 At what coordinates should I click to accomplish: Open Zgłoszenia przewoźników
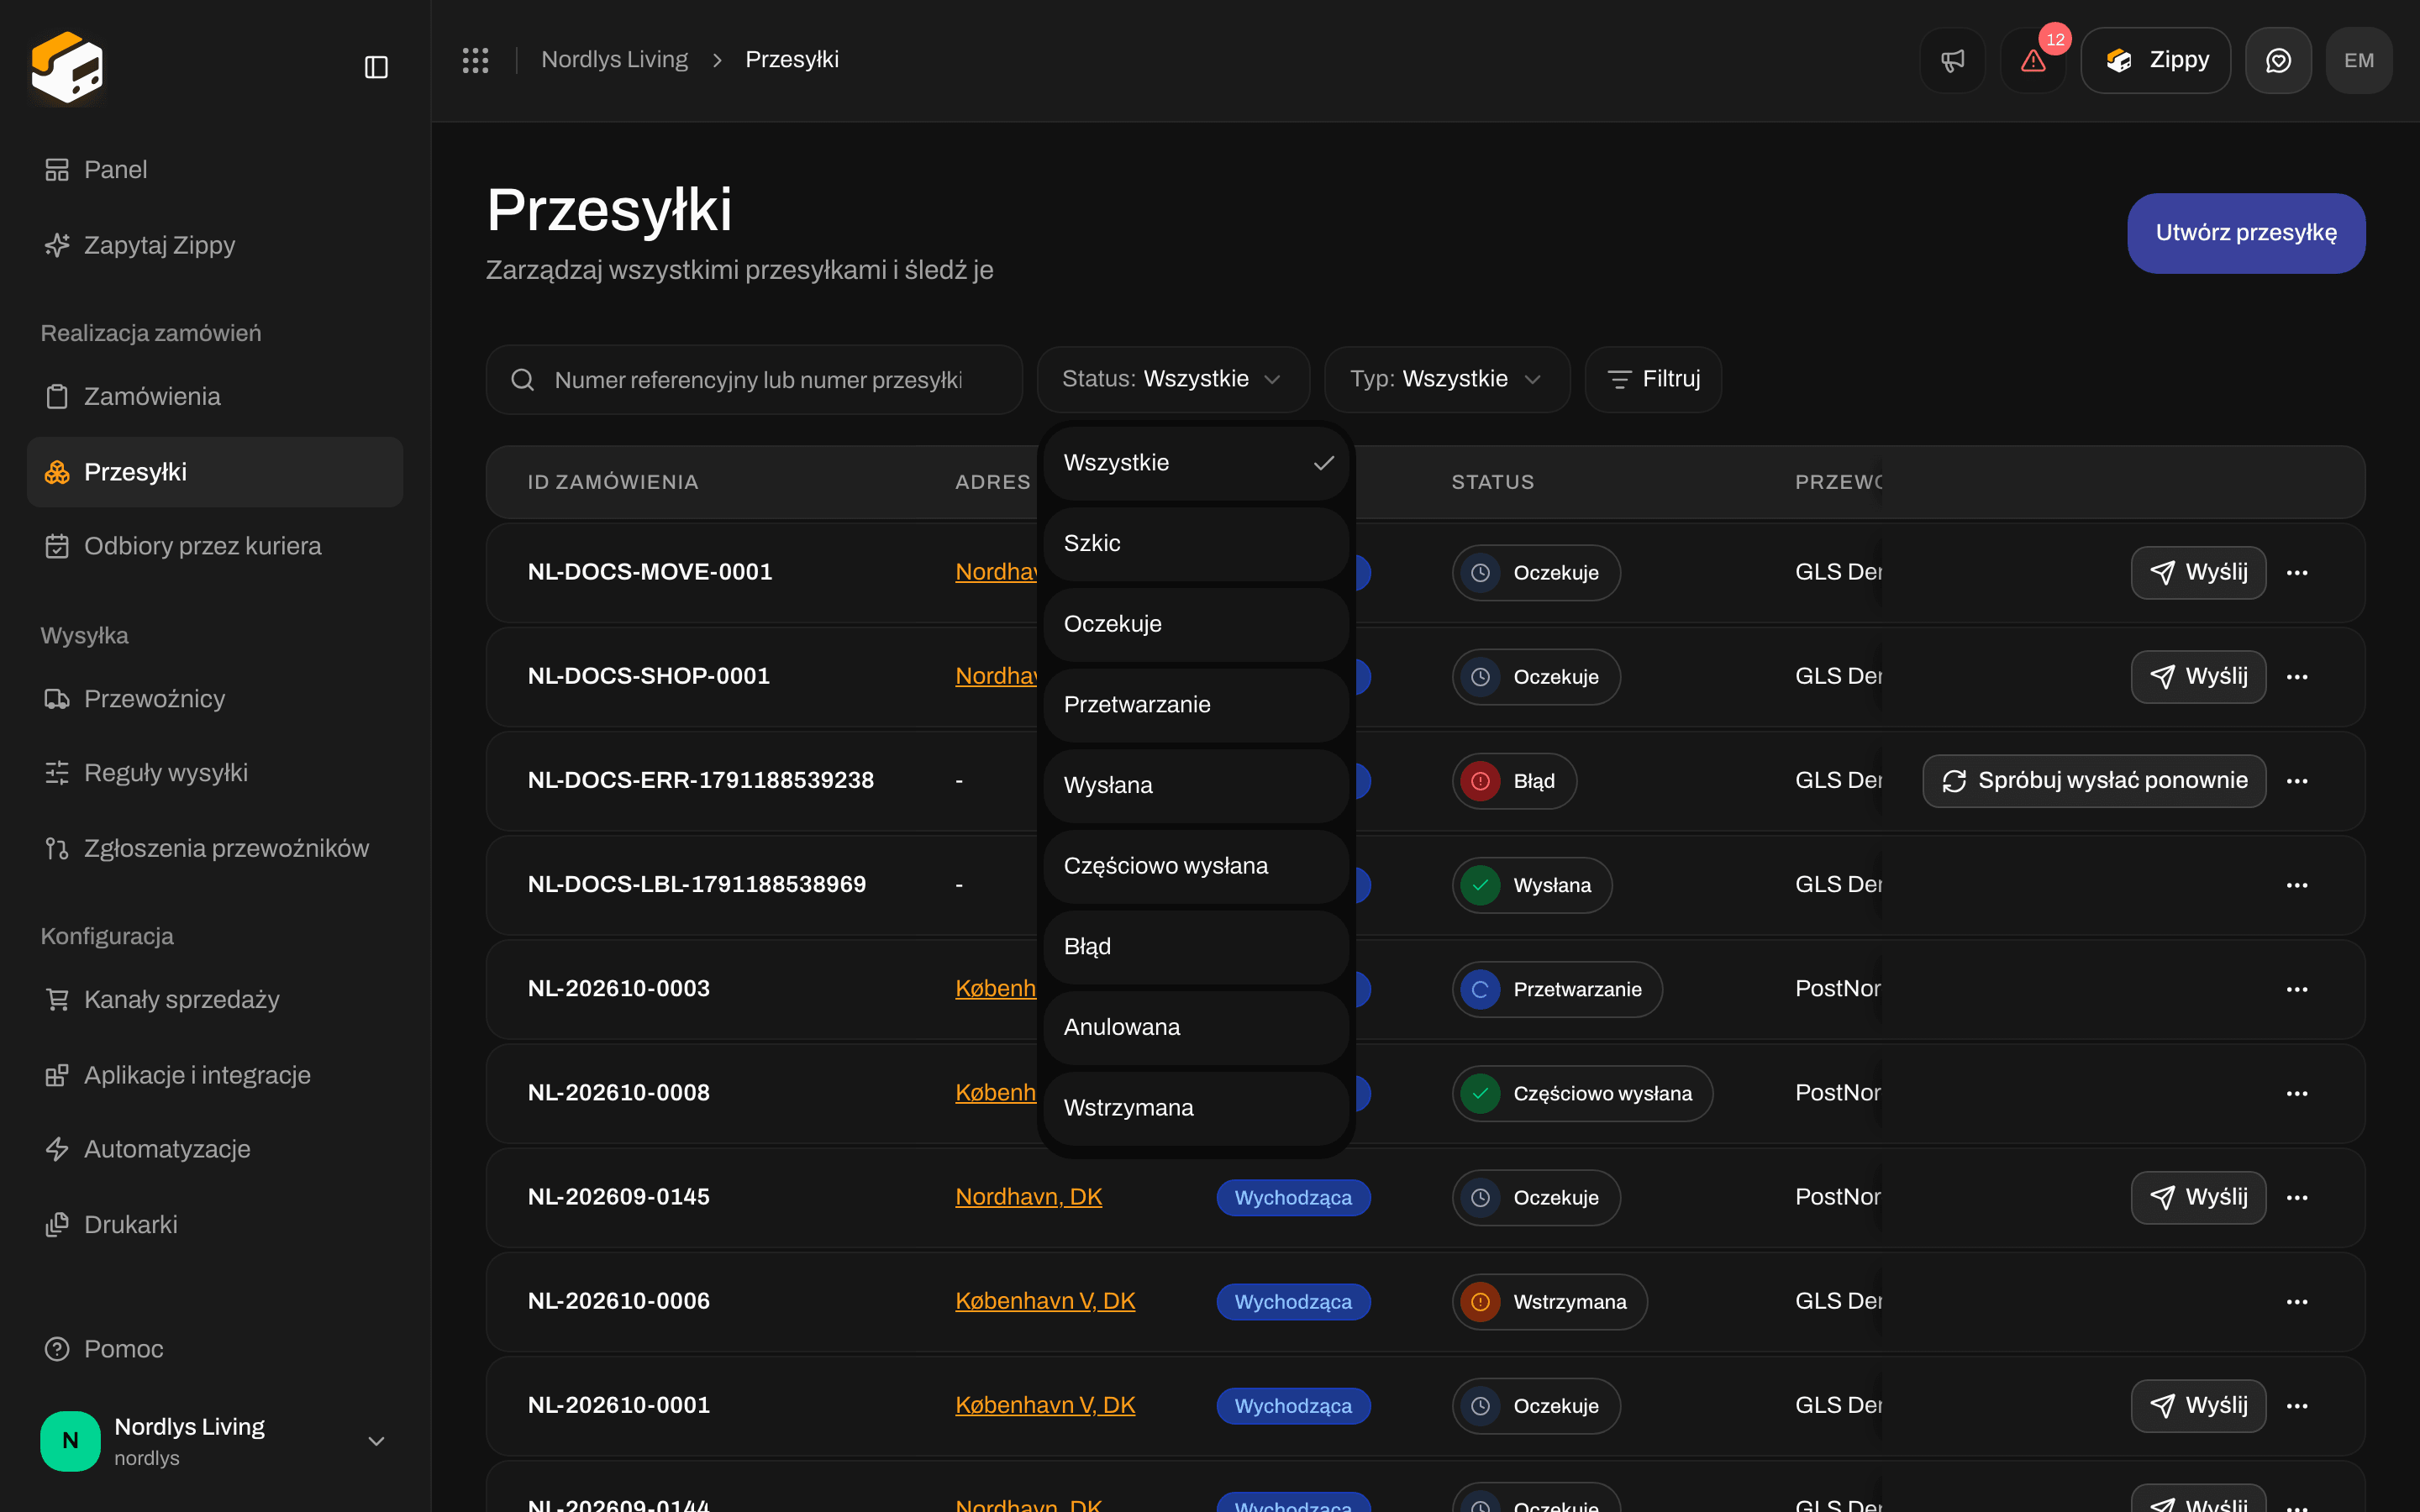tap(215, 848)
